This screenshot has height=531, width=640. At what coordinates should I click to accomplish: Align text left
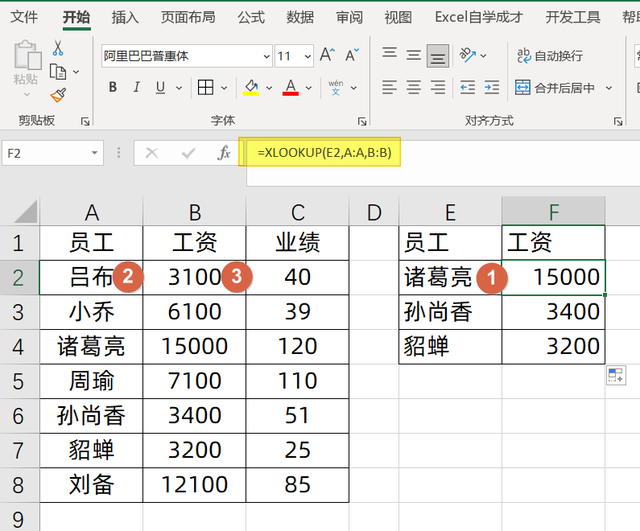tap(389, 87)
